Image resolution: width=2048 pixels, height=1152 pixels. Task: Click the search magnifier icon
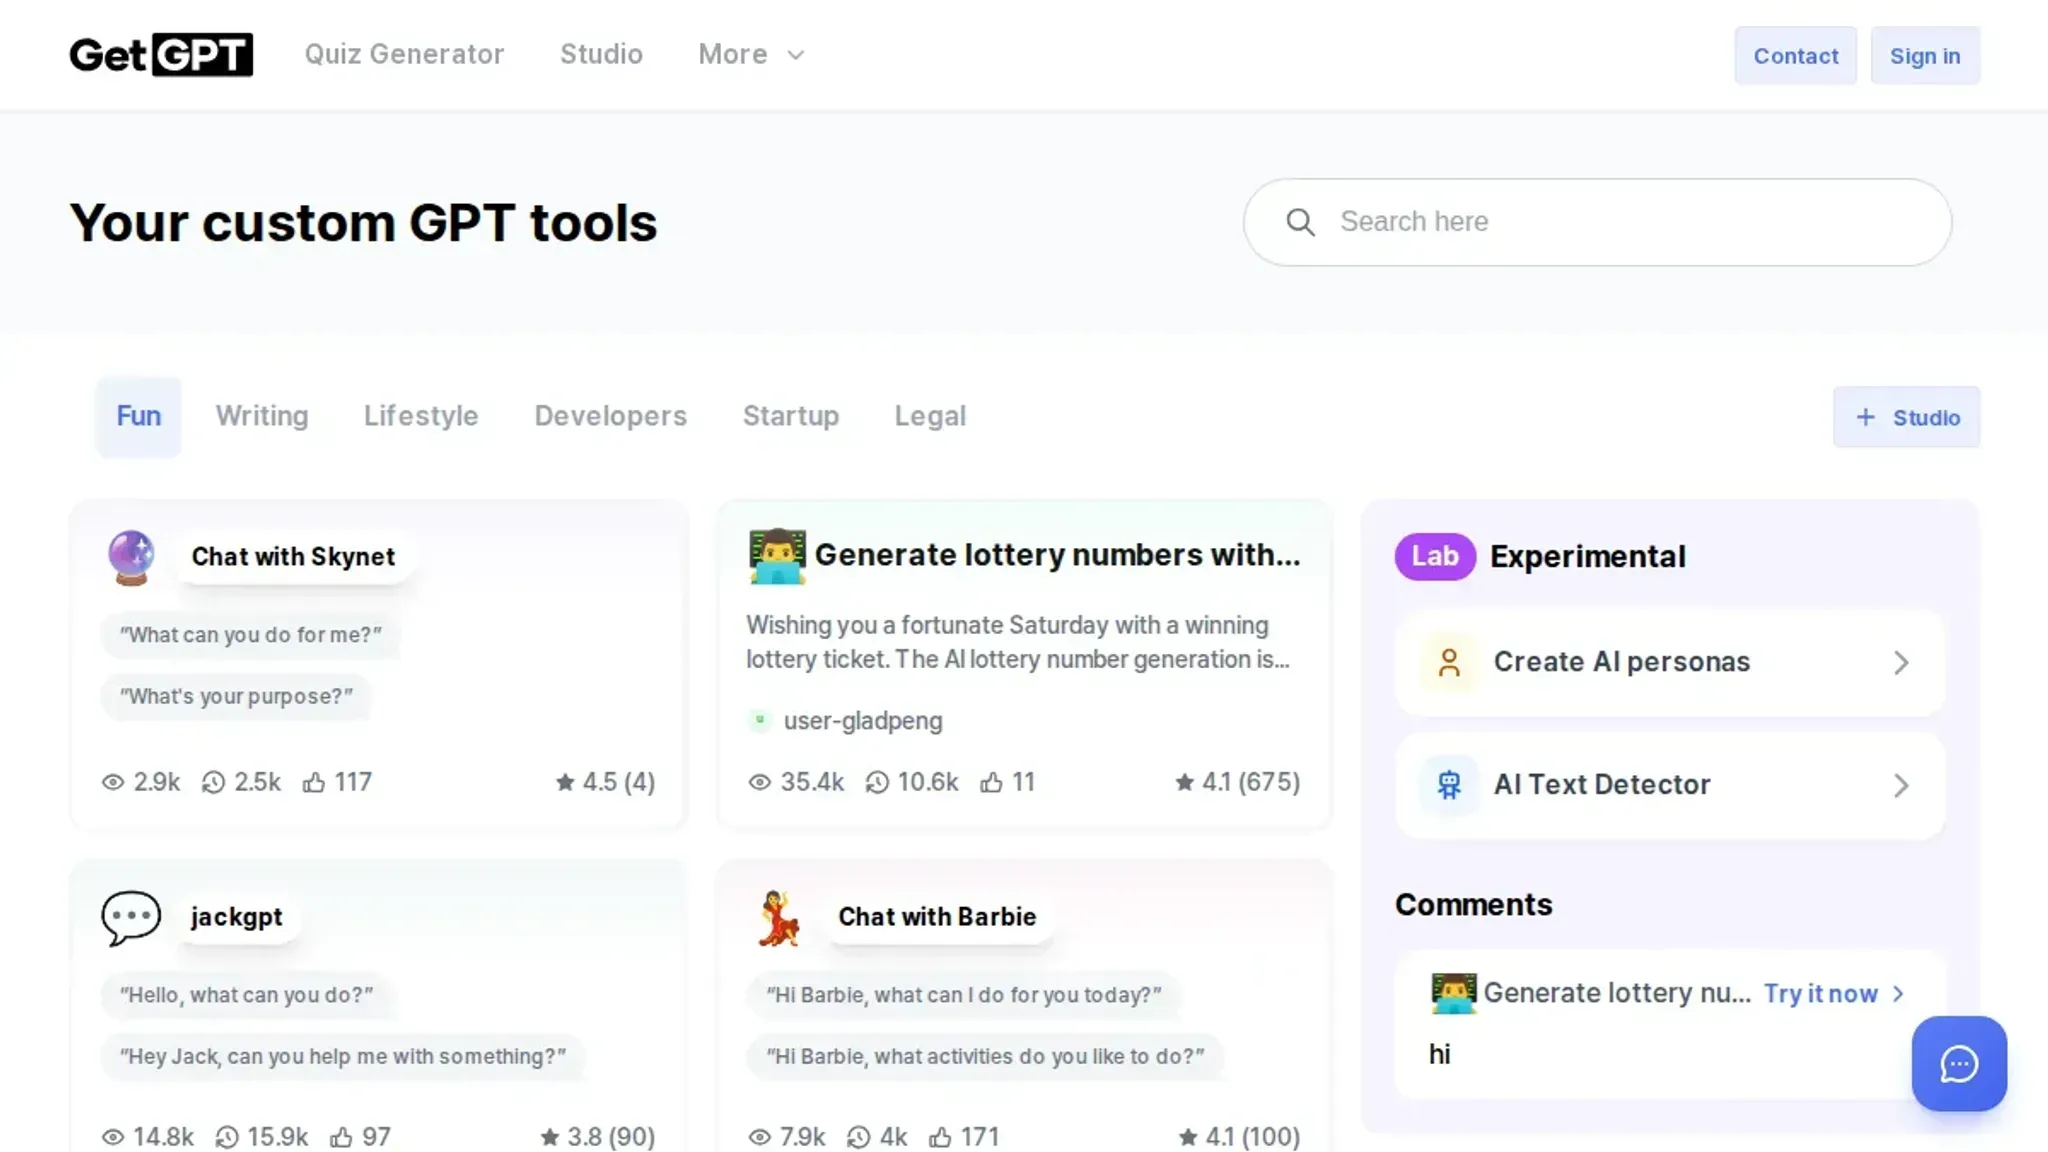[x=1300, y=222]
